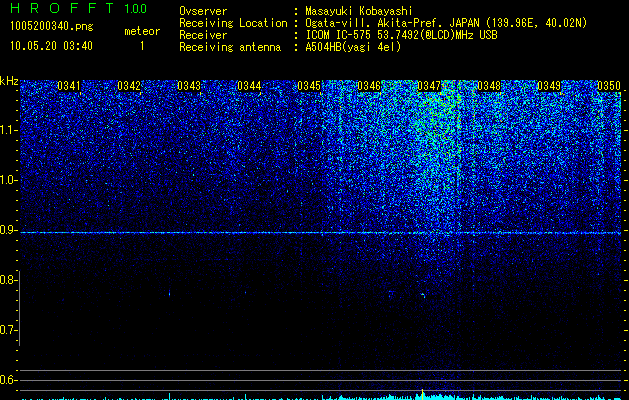Select the 0344 time marker
The height and width of the screenshot is (400, 629).
click(x=249, y=86)
